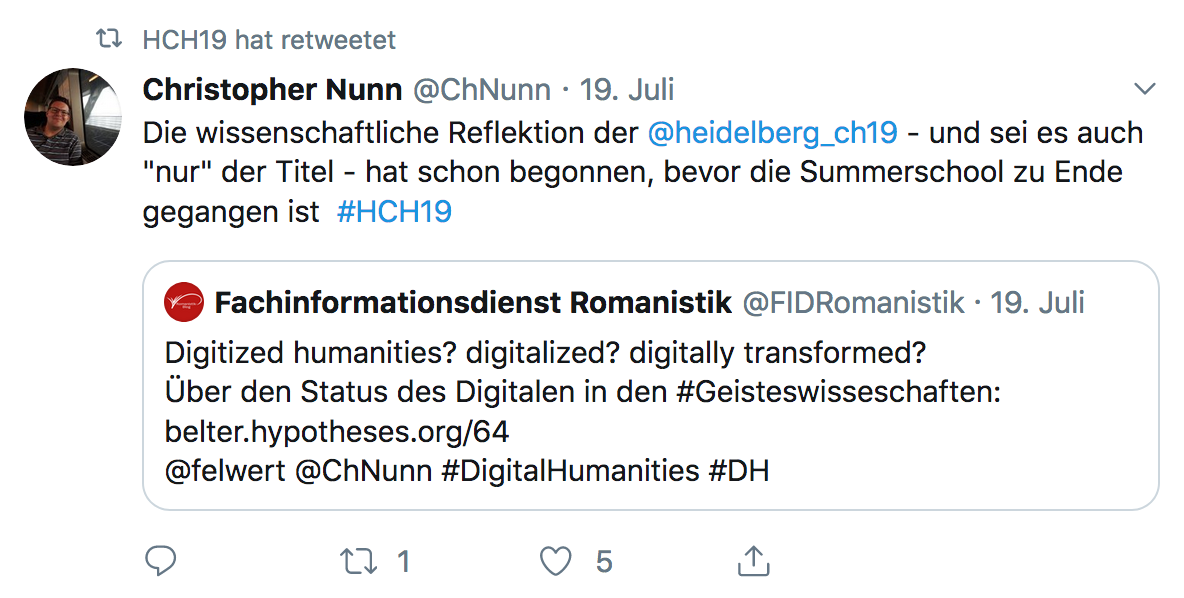Image resolution: width=1184 pixels, height=598 pixels.
Task: Click the 19. Juli timestamp of main tweet
Action: 627,90
